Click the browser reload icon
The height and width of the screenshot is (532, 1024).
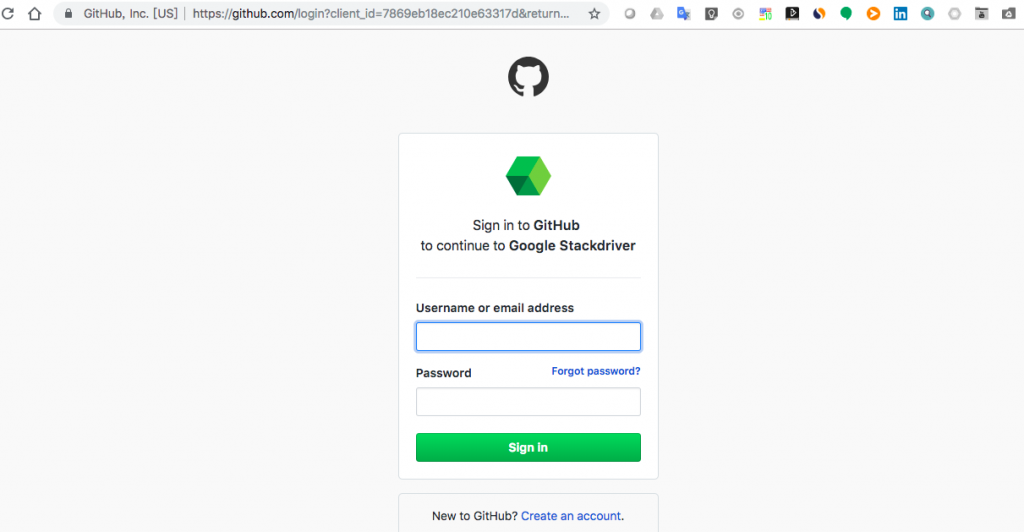pos(8,14)
